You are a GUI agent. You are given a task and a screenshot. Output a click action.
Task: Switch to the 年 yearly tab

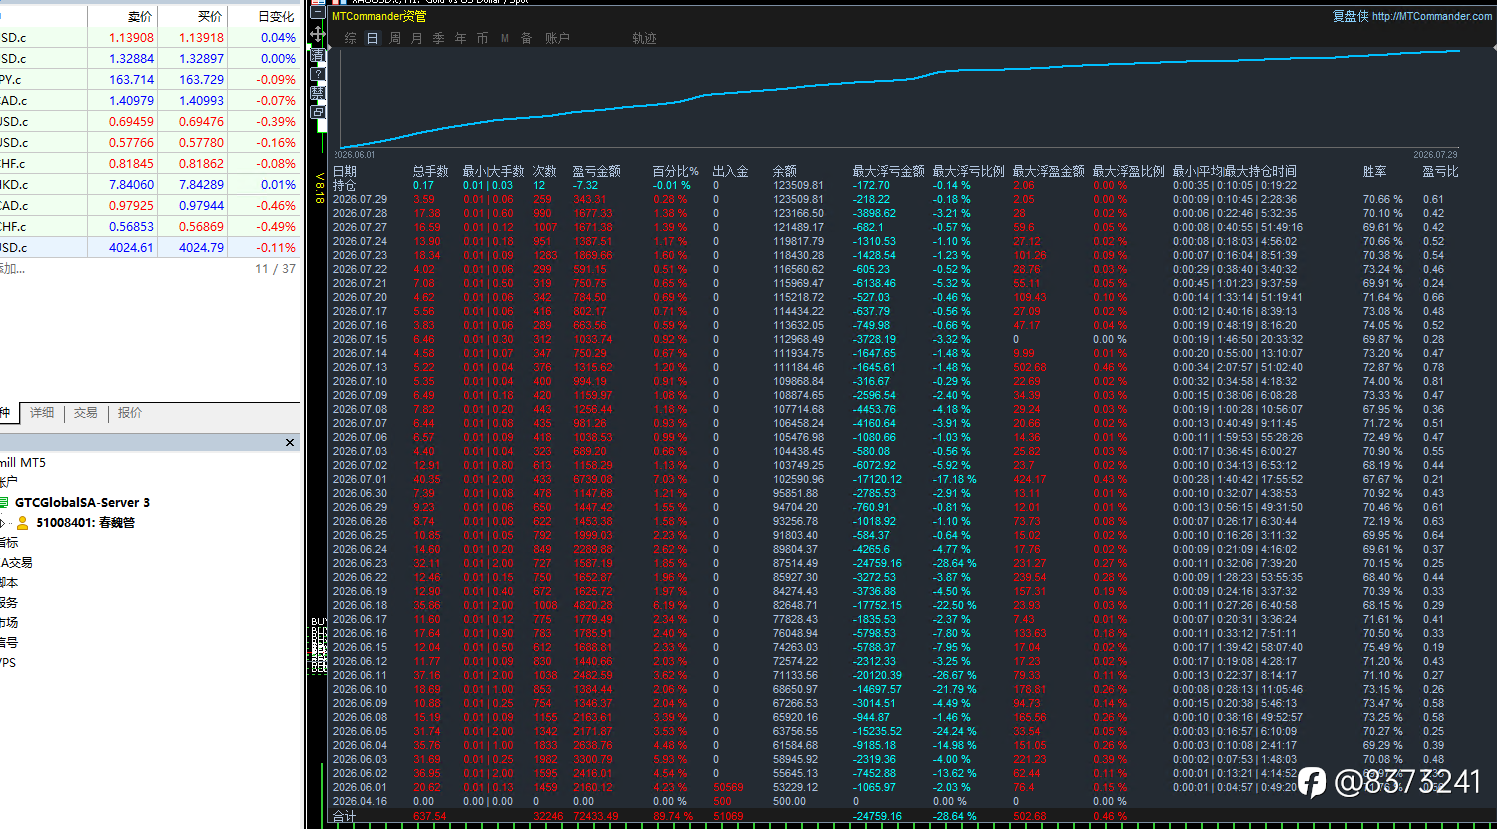click(x=460, y=38)
